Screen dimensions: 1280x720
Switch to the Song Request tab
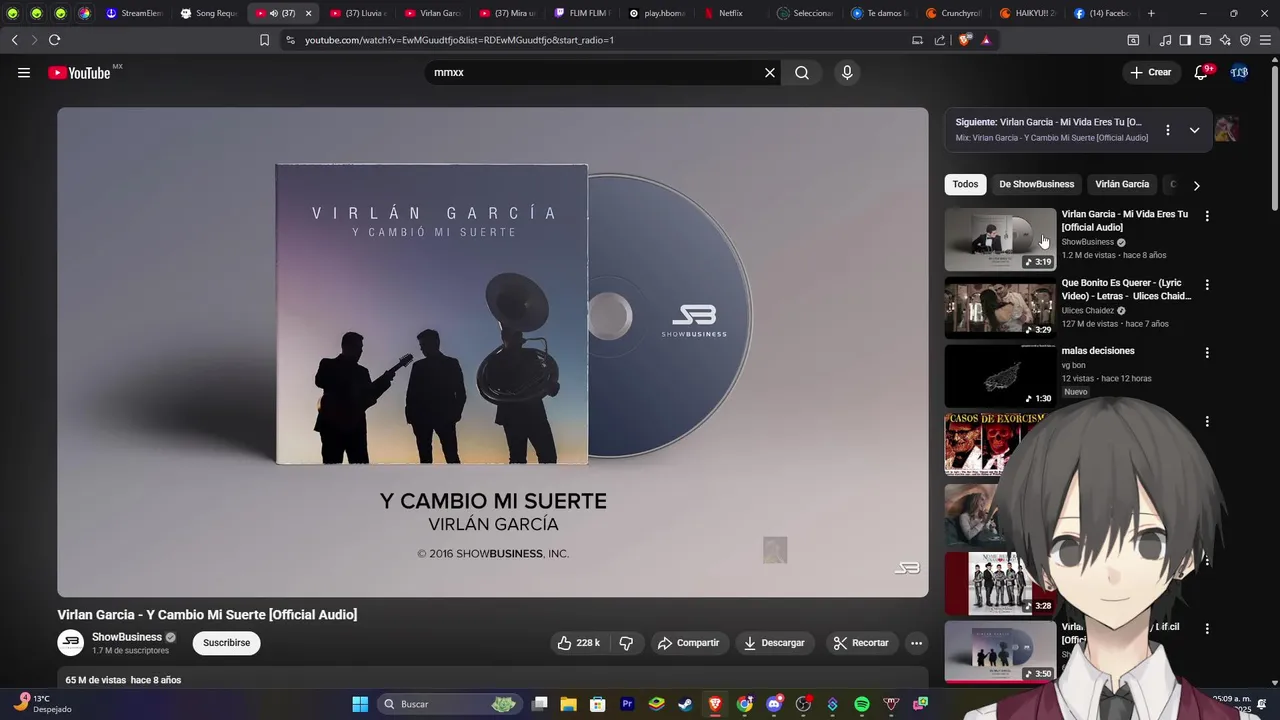pyautogui.click(x=208, y=13)
